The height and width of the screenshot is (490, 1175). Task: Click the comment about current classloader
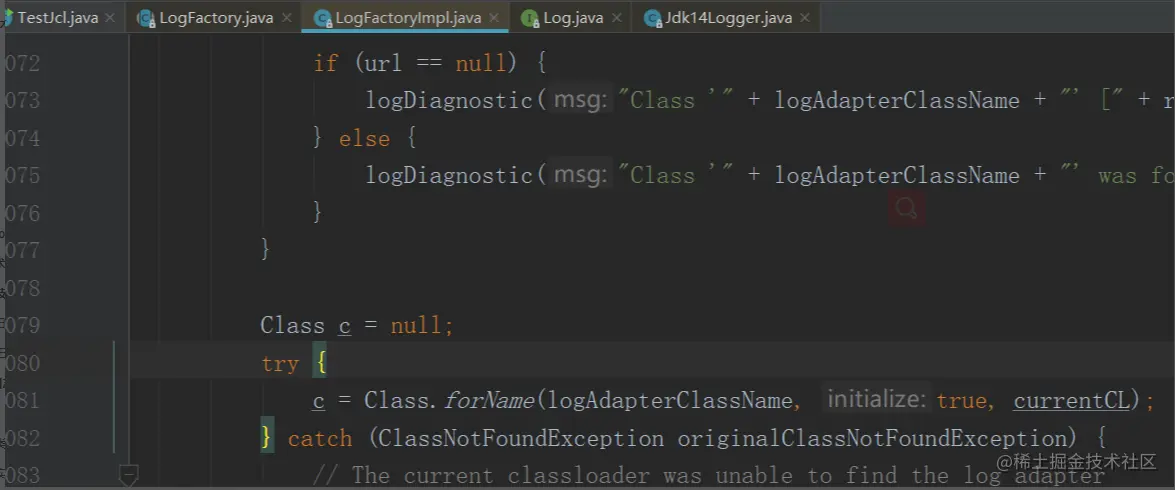(x=708, y=475)
